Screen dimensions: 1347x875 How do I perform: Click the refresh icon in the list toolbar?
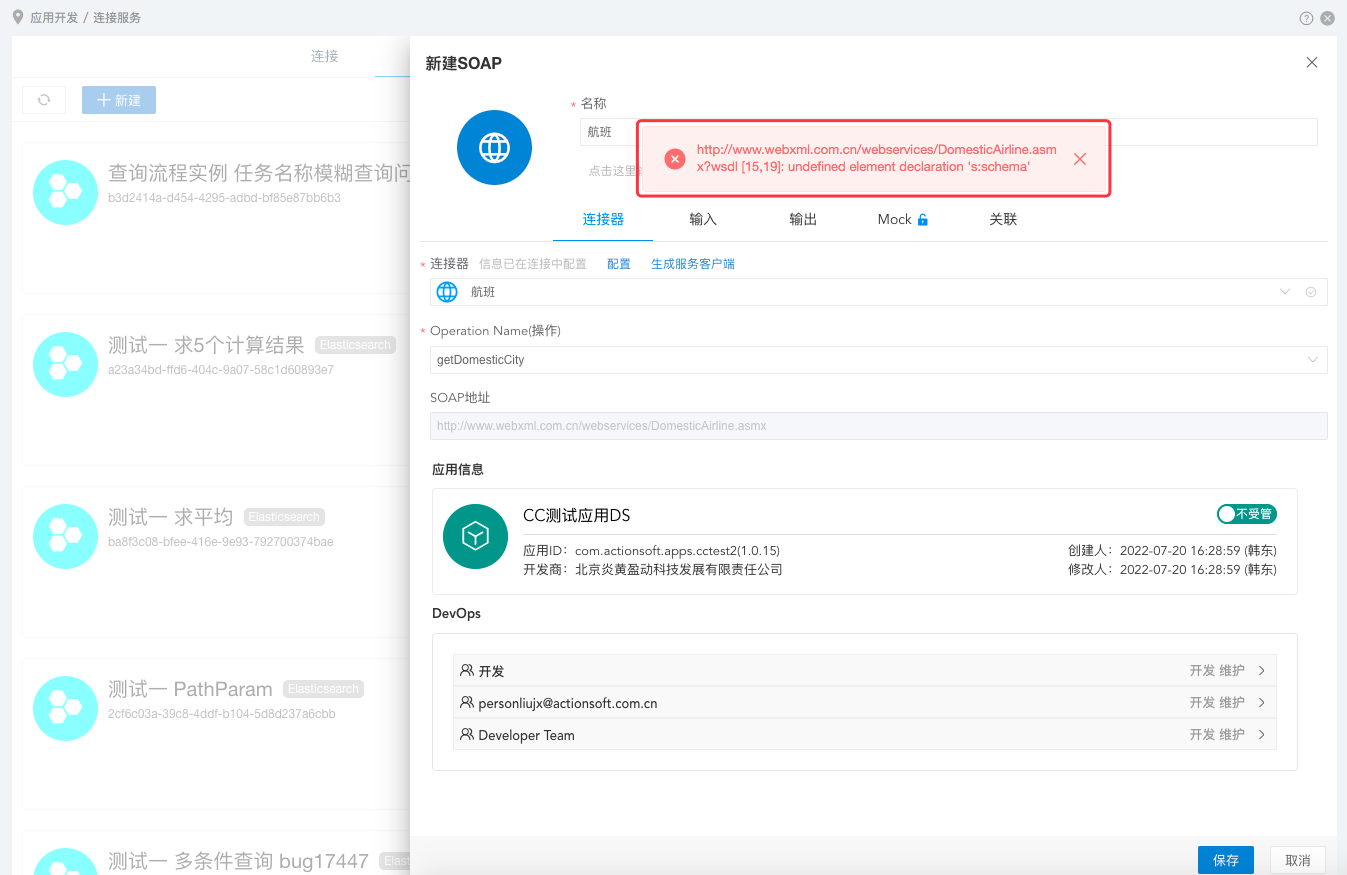[x=44, y=100]
